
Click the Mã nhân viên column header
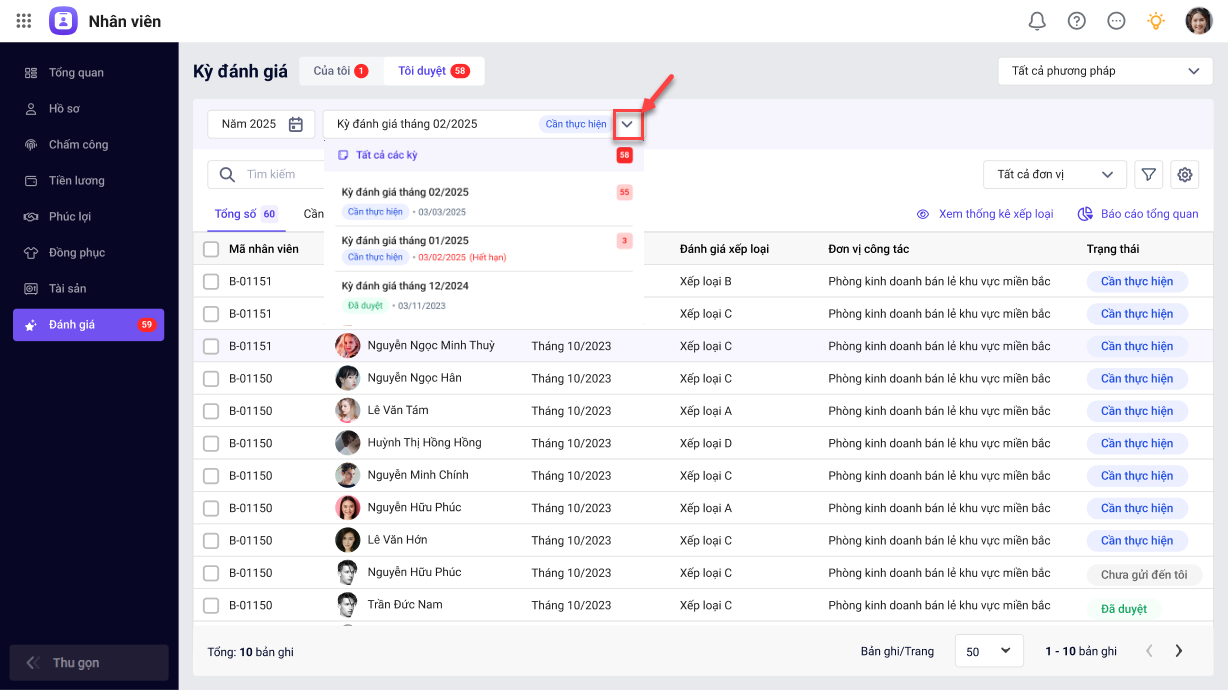pyautogui.click(x=264, y=249)
